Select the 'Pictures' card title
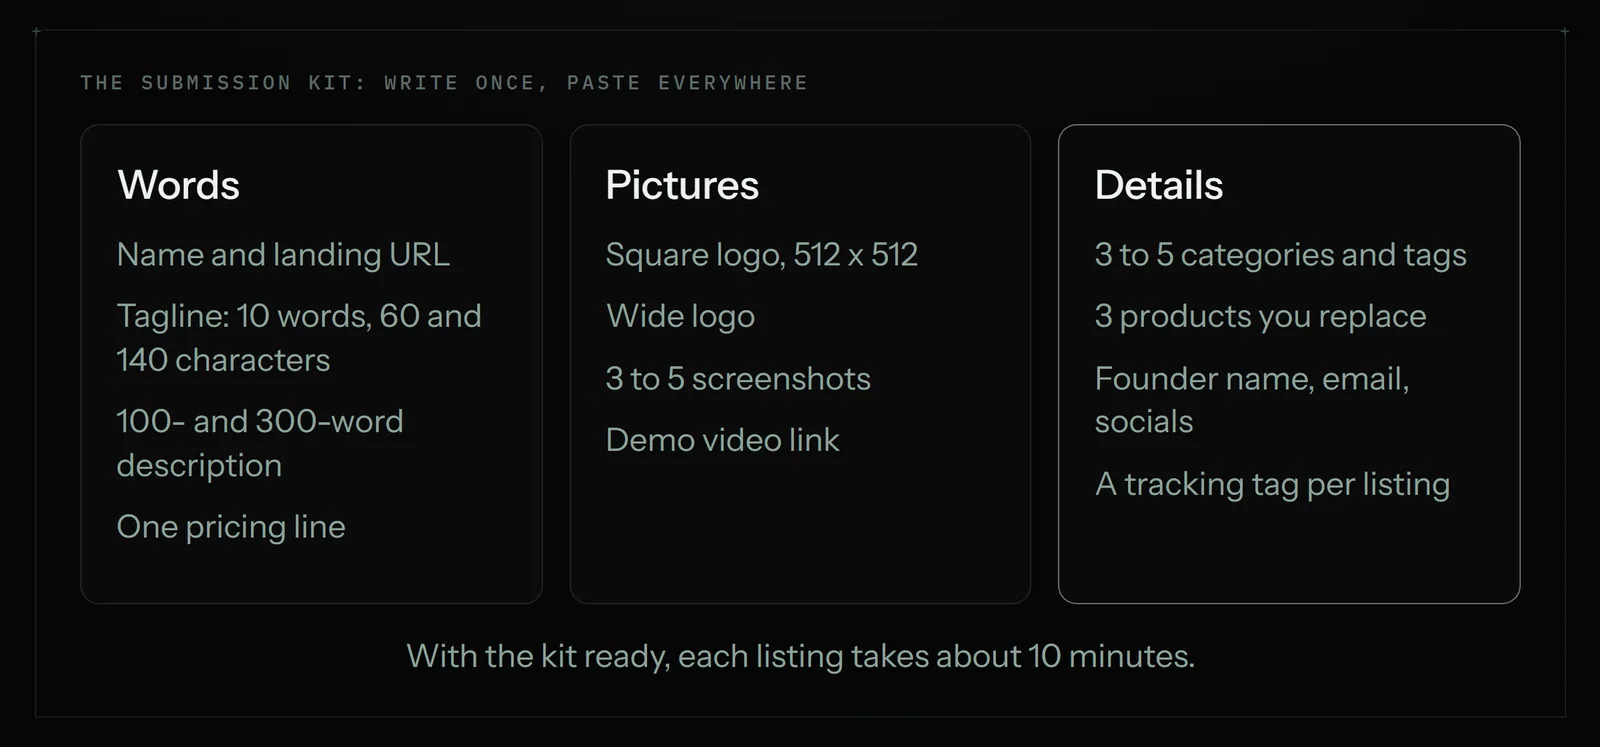 click(x=682, y=185)
